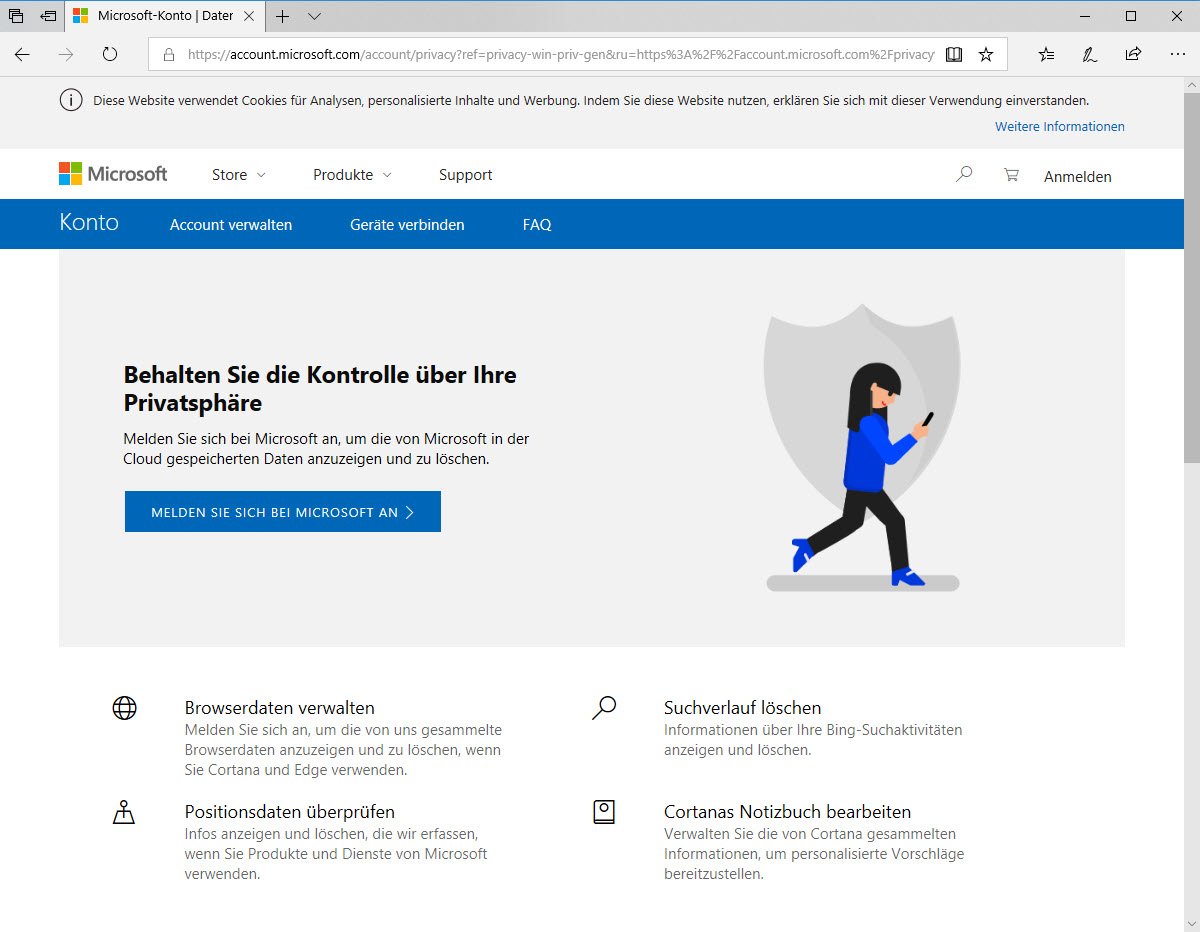Click the globe icon for Browserdaten
The height and width of the screenshot is (932, 1200).
tap(124, 708)
